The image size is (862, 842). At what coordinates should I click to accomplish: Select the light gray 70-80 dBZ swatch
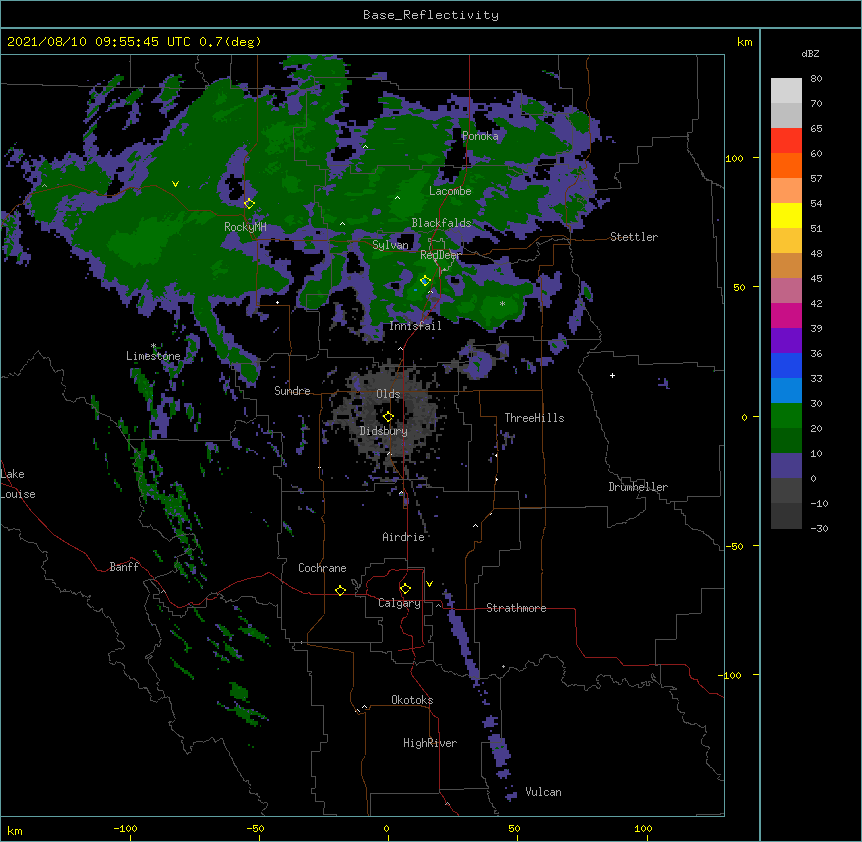pos(786,91)
